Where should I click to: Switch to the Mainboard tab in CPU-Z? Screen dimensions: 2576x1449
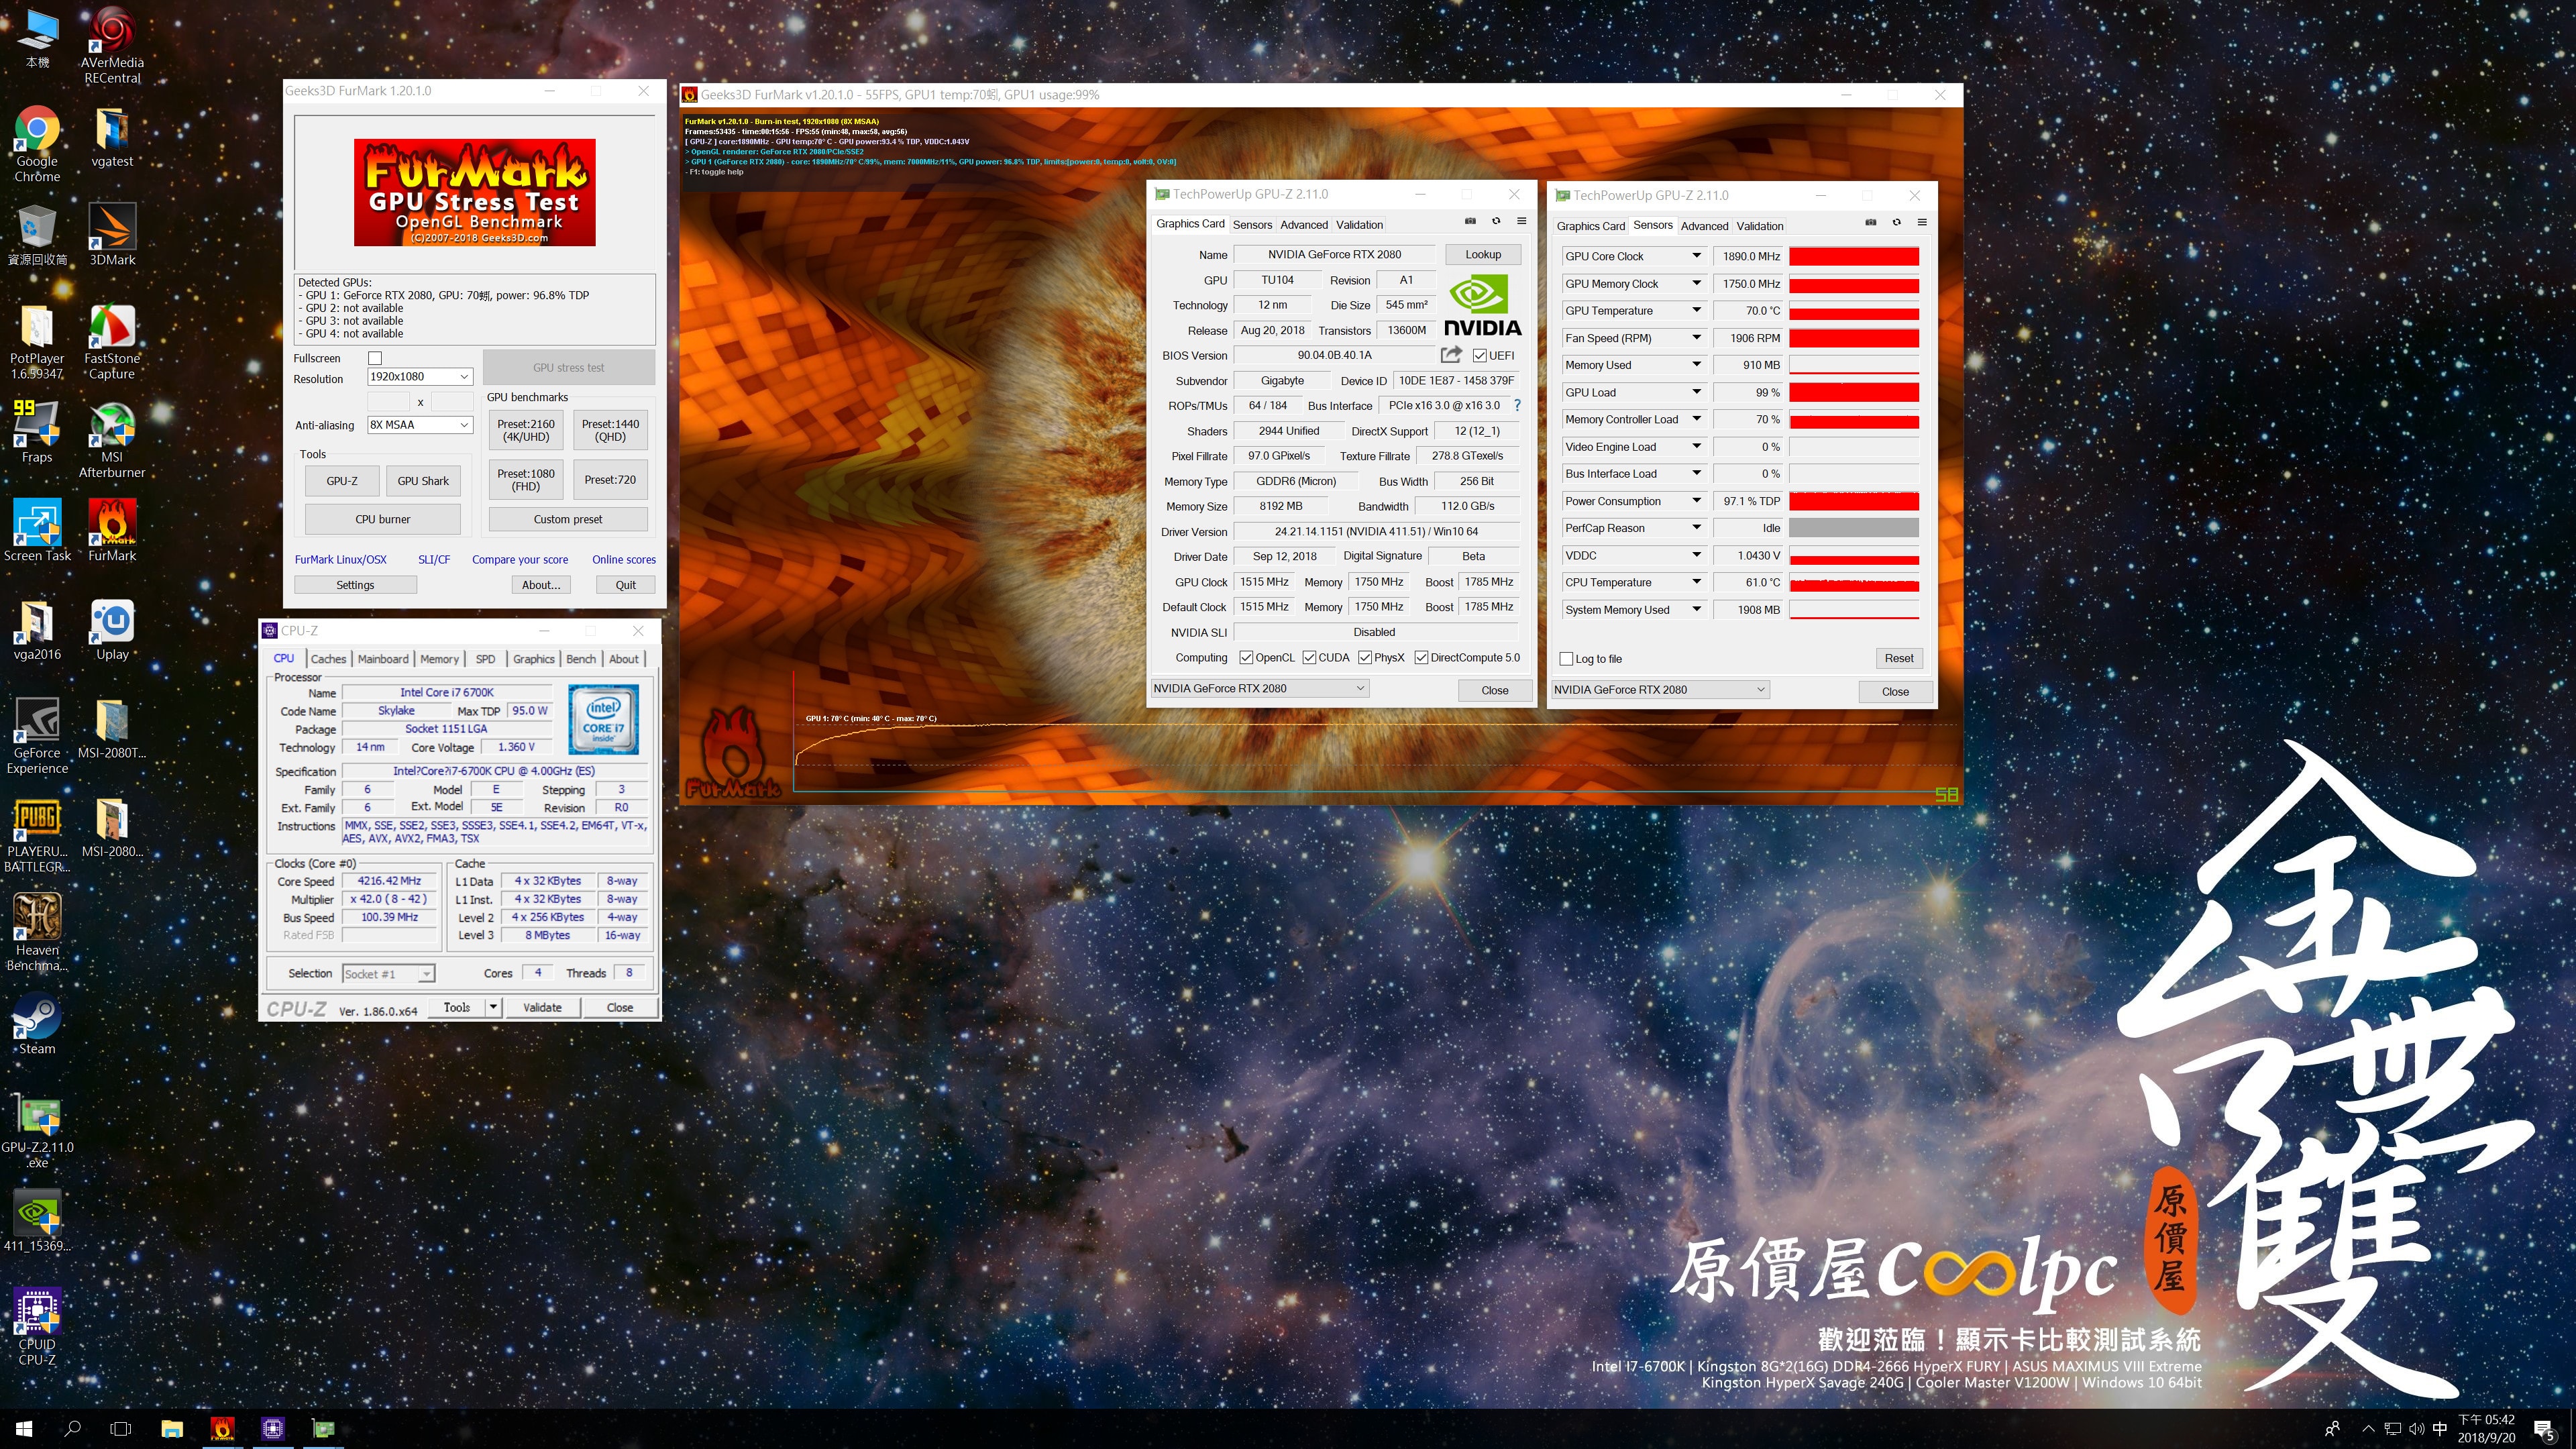coord(383,659)
